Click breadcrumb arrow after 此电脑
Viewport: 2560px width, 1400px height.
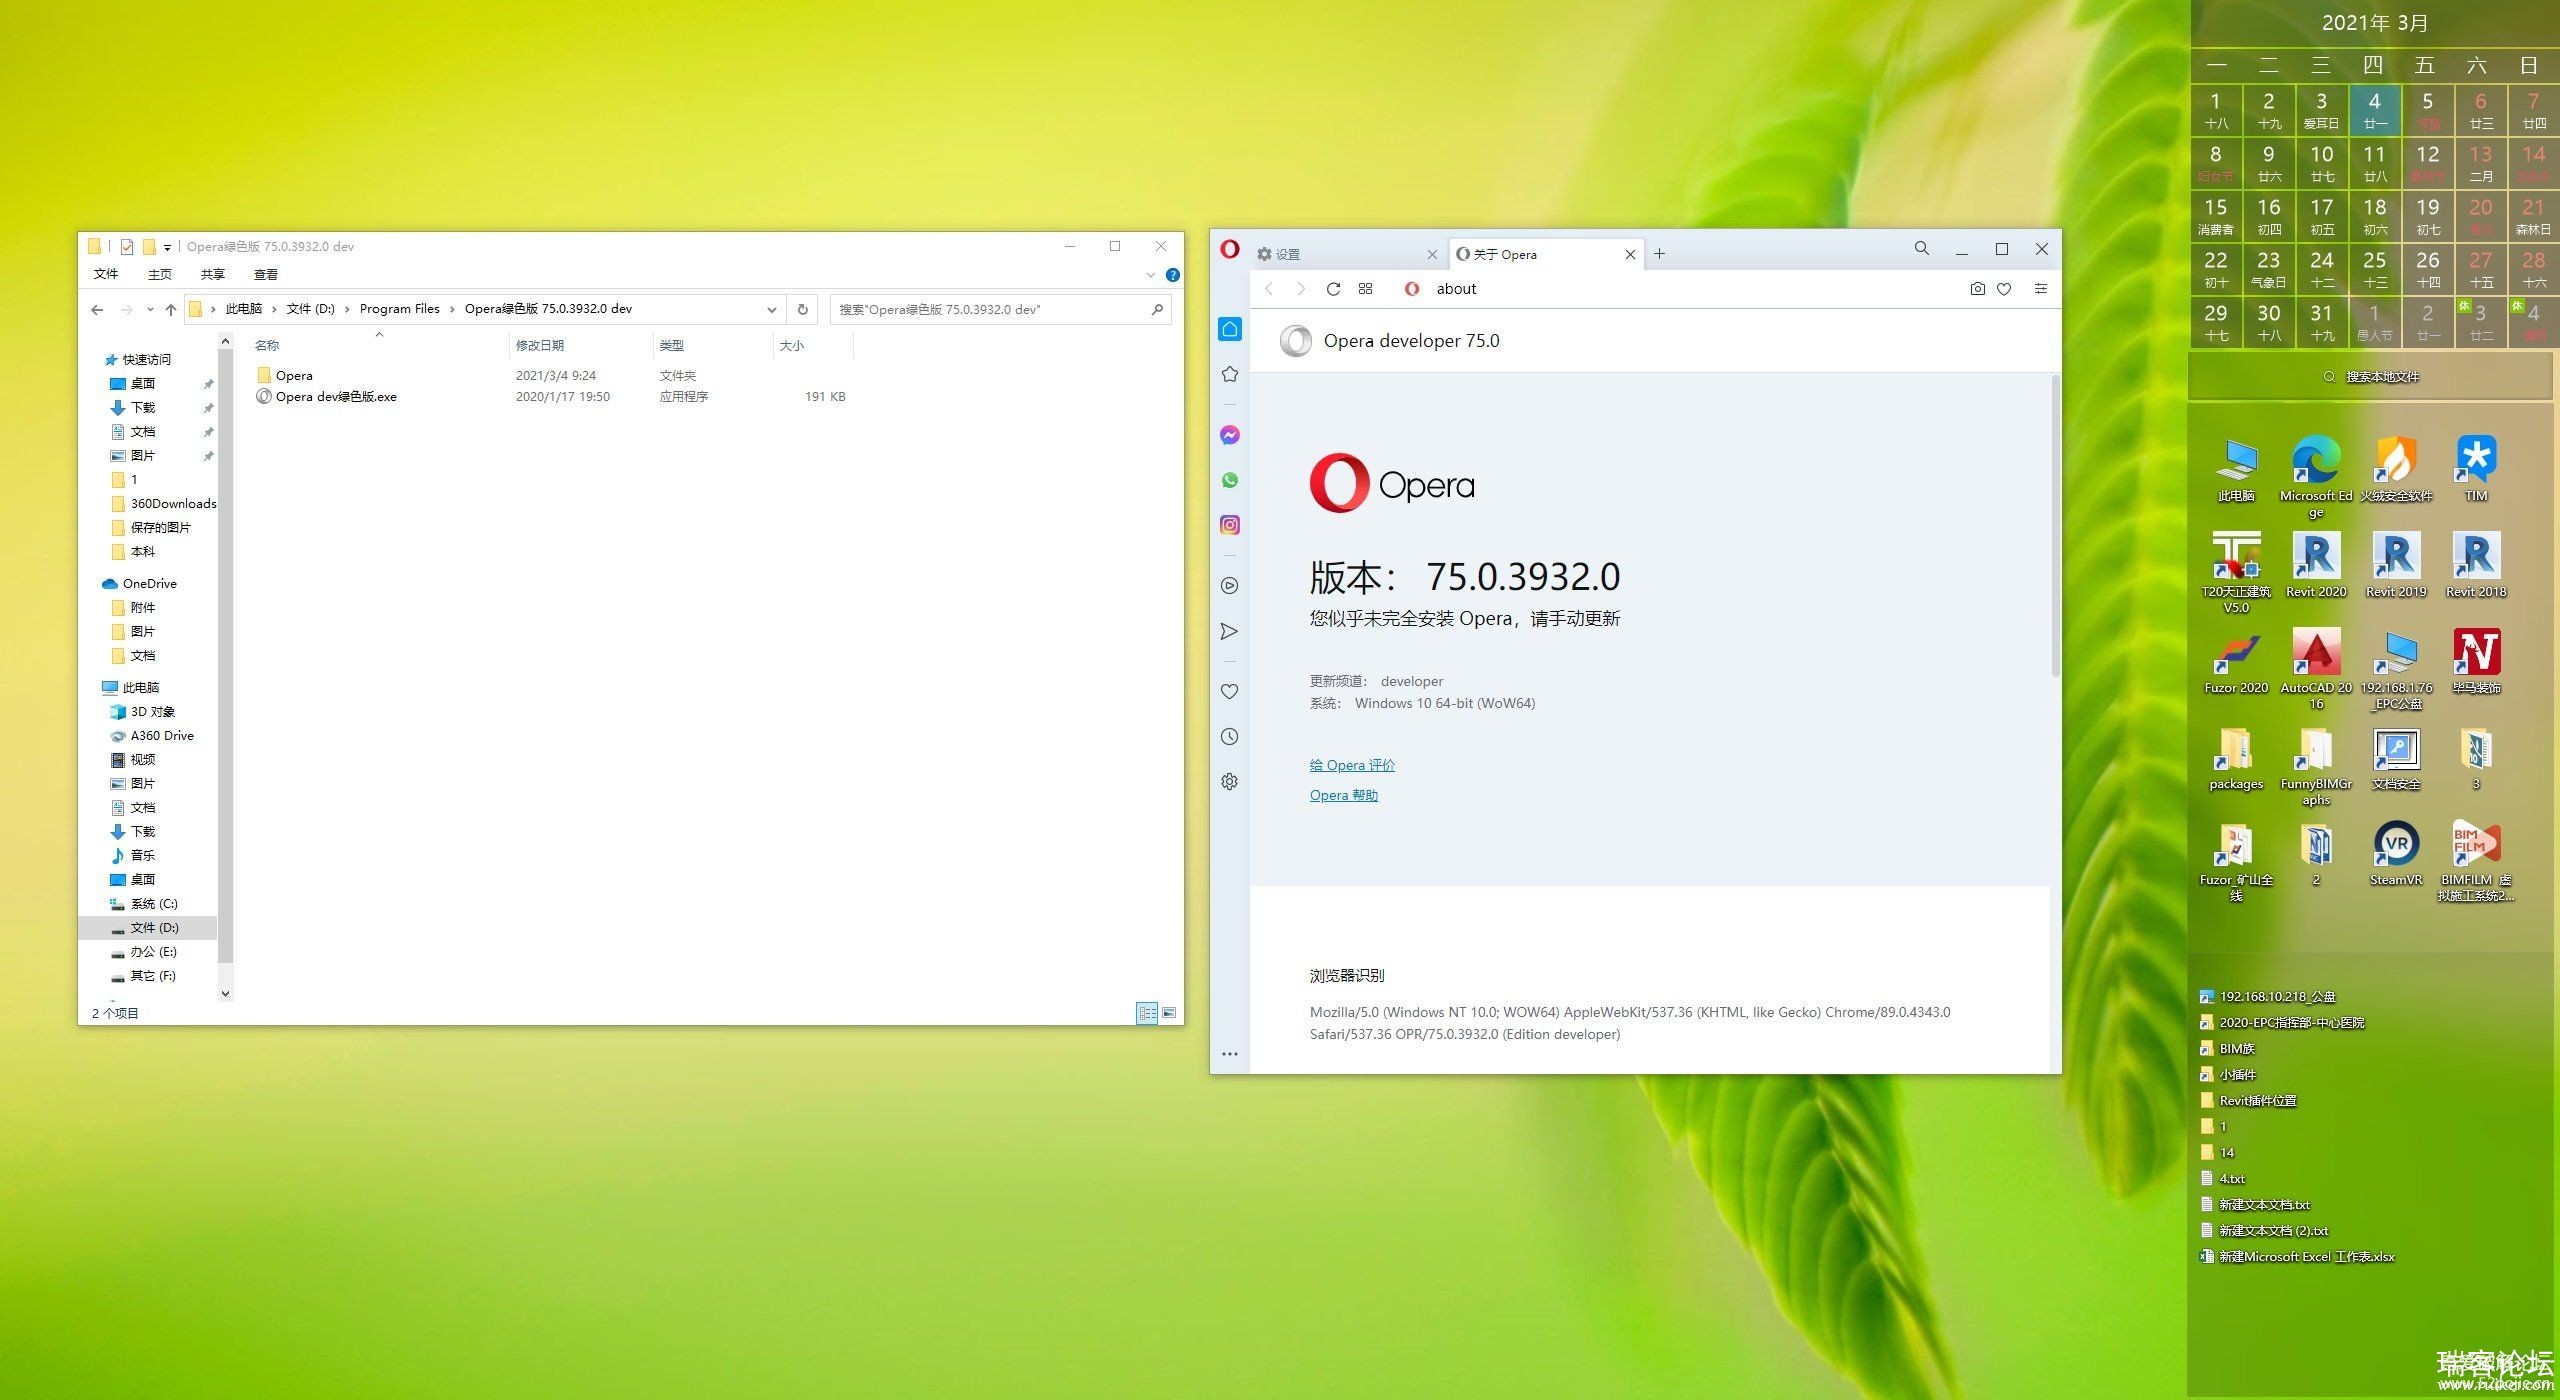click(x=274, y=309)
